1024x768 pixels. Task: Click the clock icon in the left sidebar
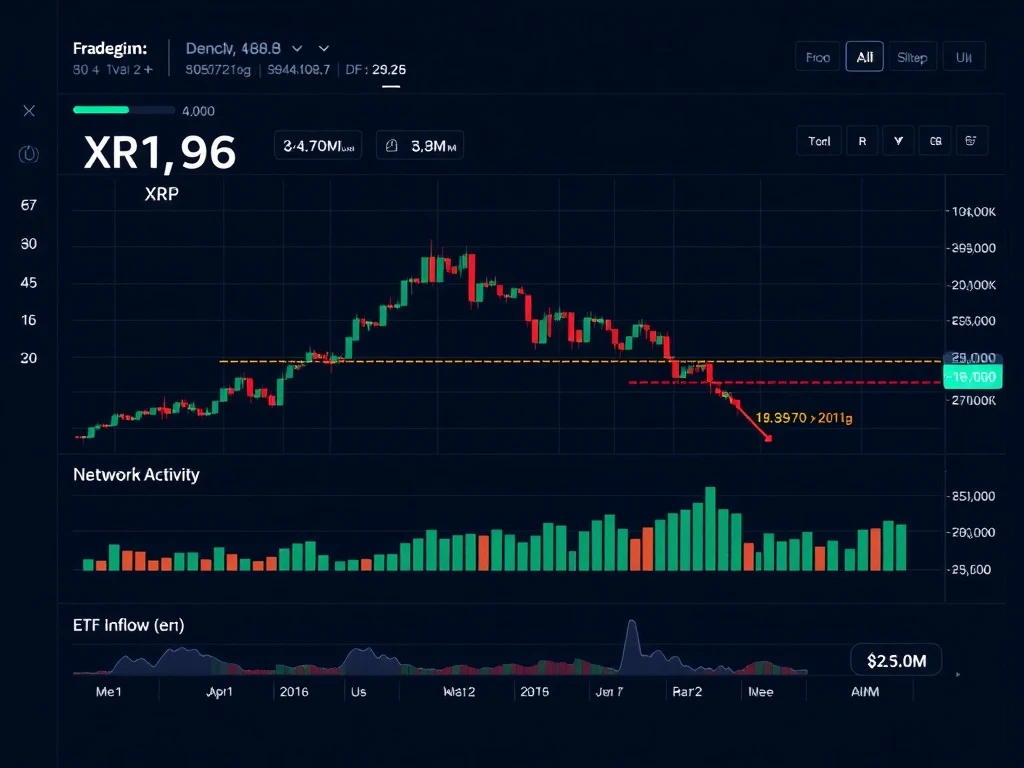click(x=28, y=154)
